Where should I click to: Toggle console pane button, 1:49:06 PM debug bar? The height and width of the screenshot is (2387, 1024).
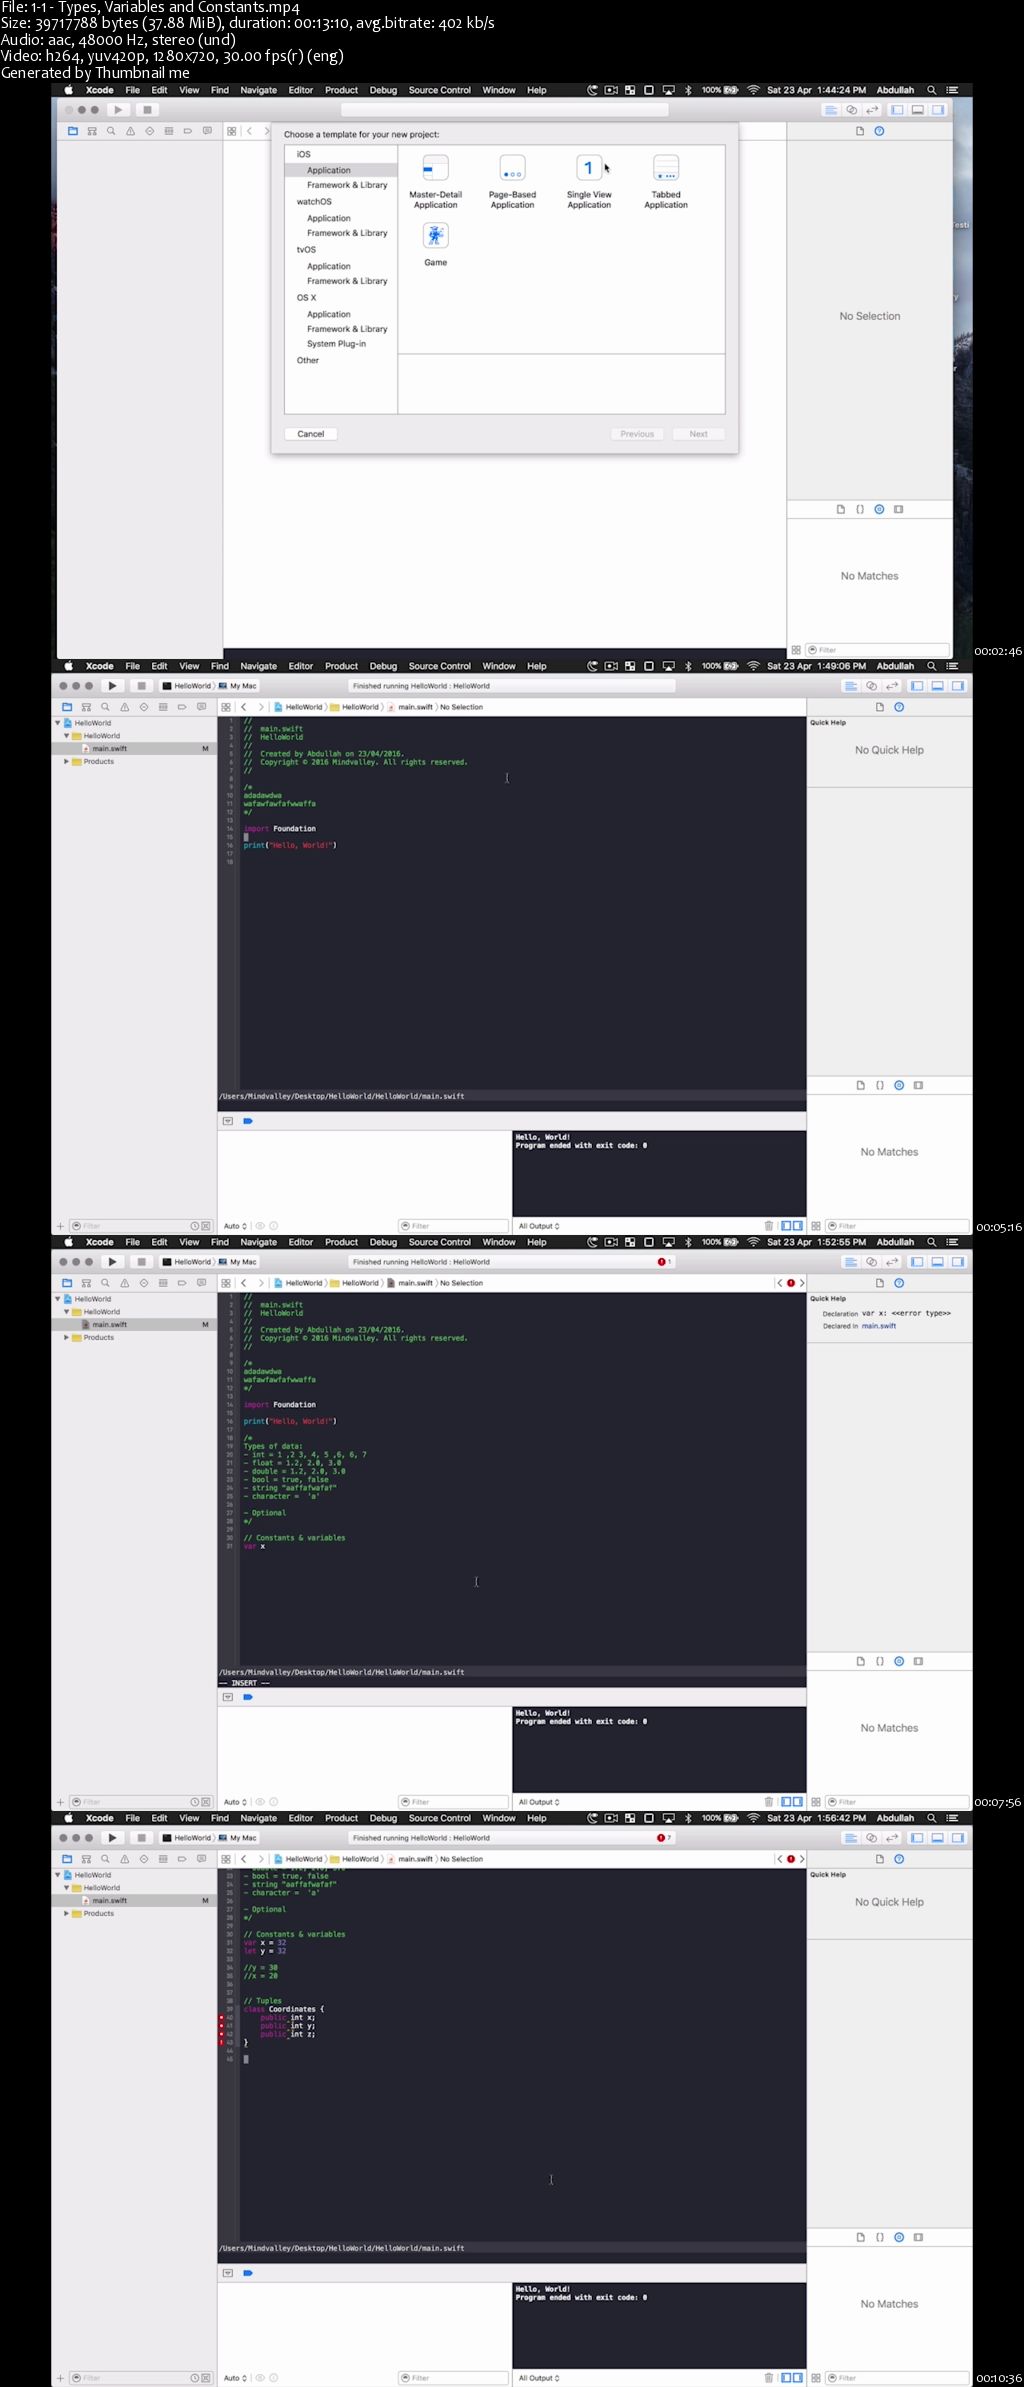tap(798, 1226)
